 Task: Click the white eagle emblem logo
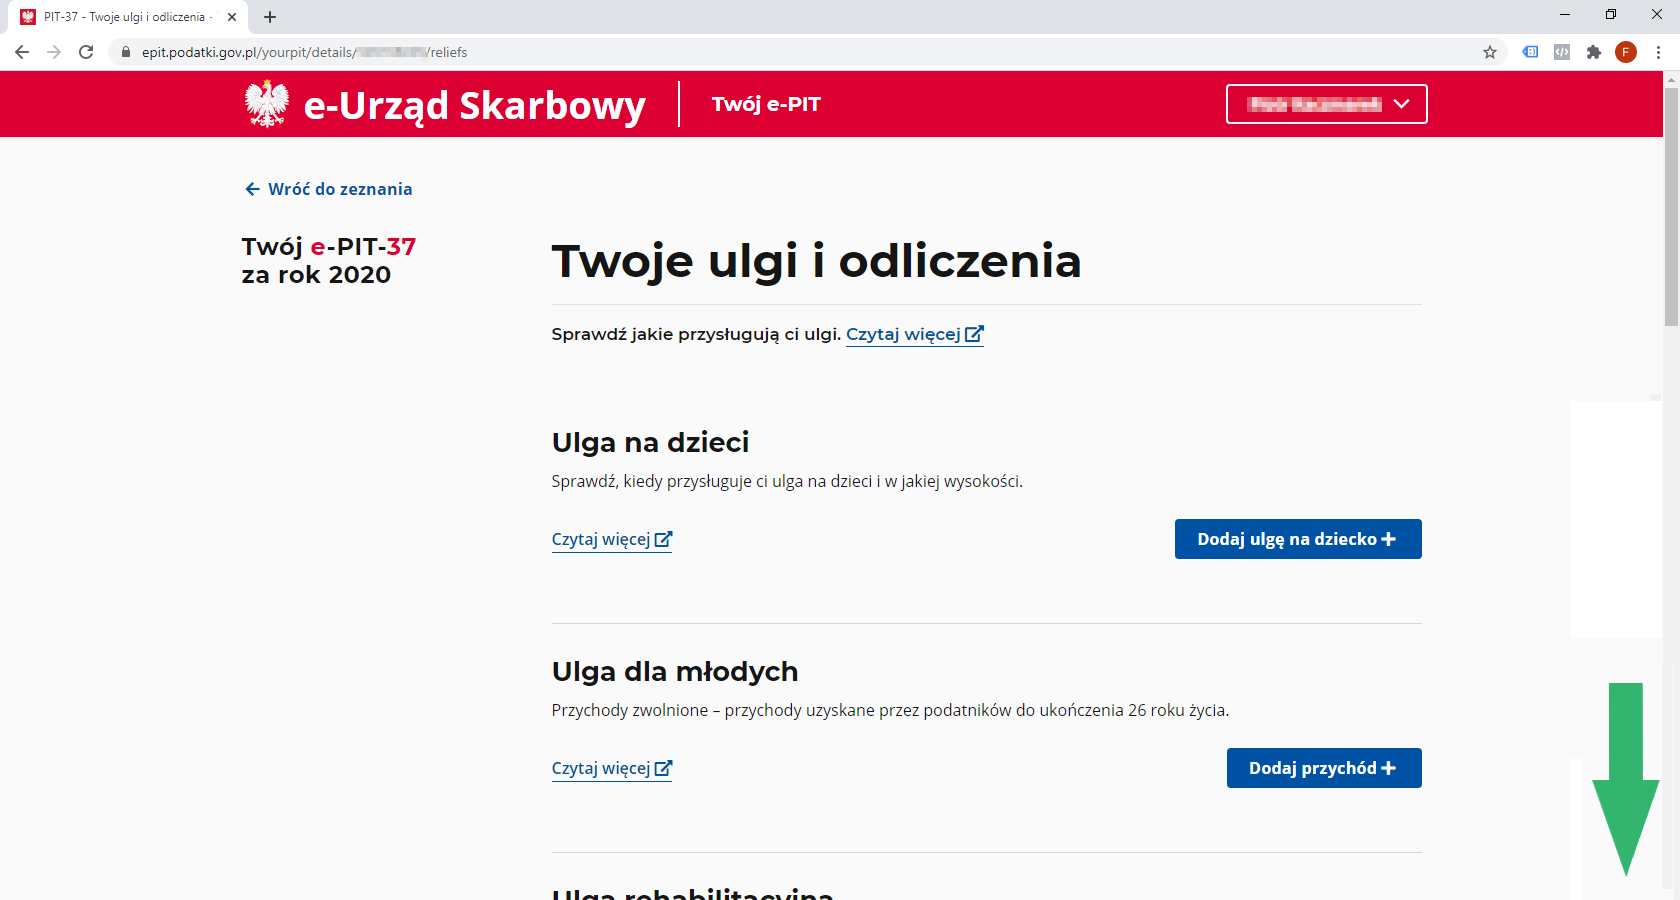coord(267,104)
